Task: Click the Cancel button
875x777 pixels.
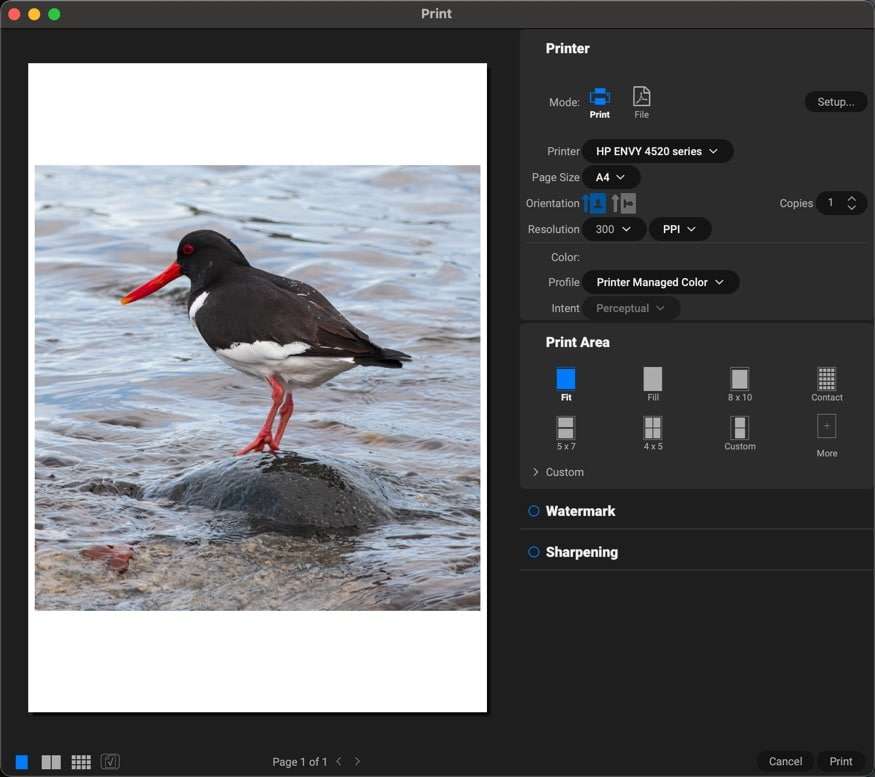Action: (785, 761)
